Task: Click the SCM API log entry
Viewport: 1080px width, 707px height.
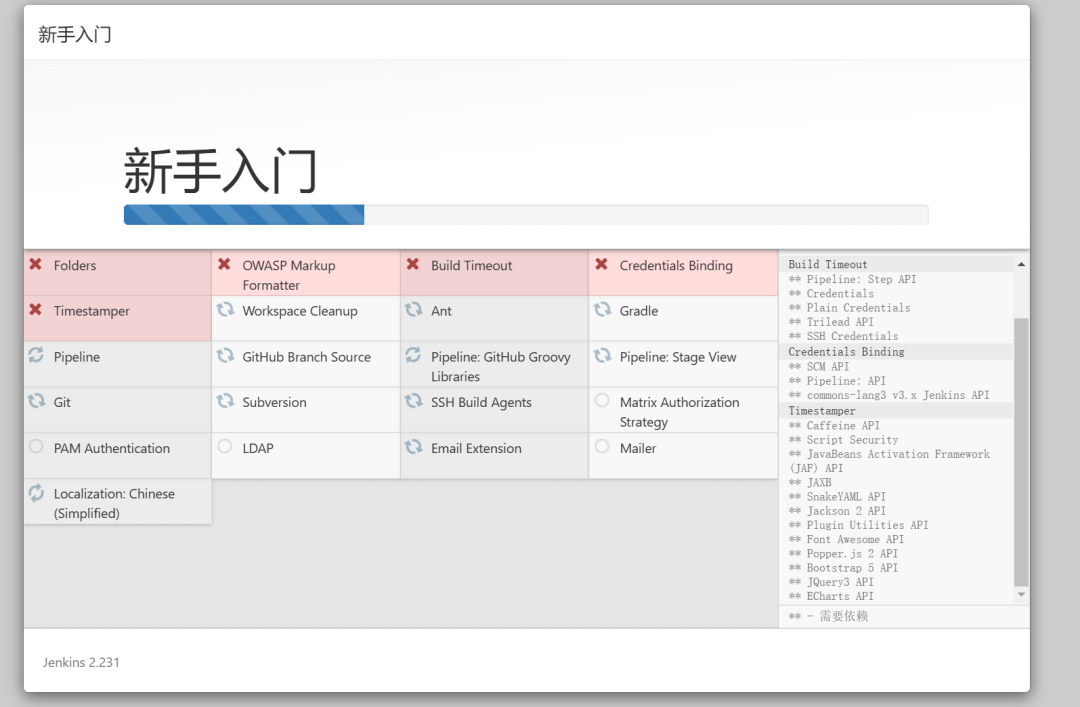Action: pyautogui.click(x=818, y=367)
